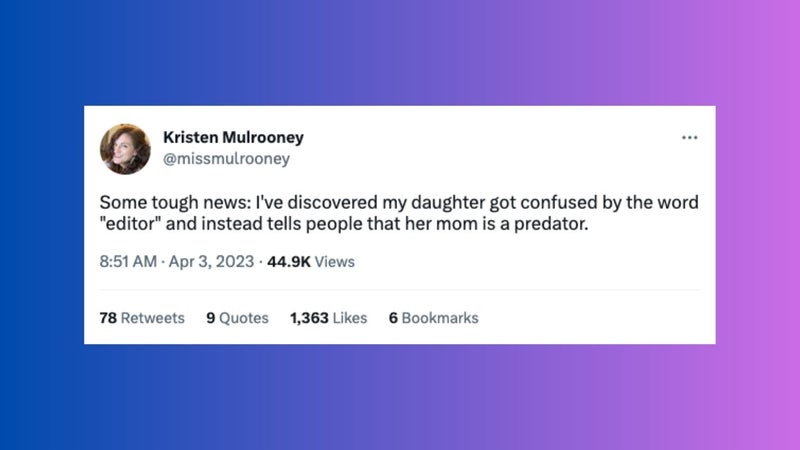Click the 8:51 AM timestamp

(x=128, y=261)
